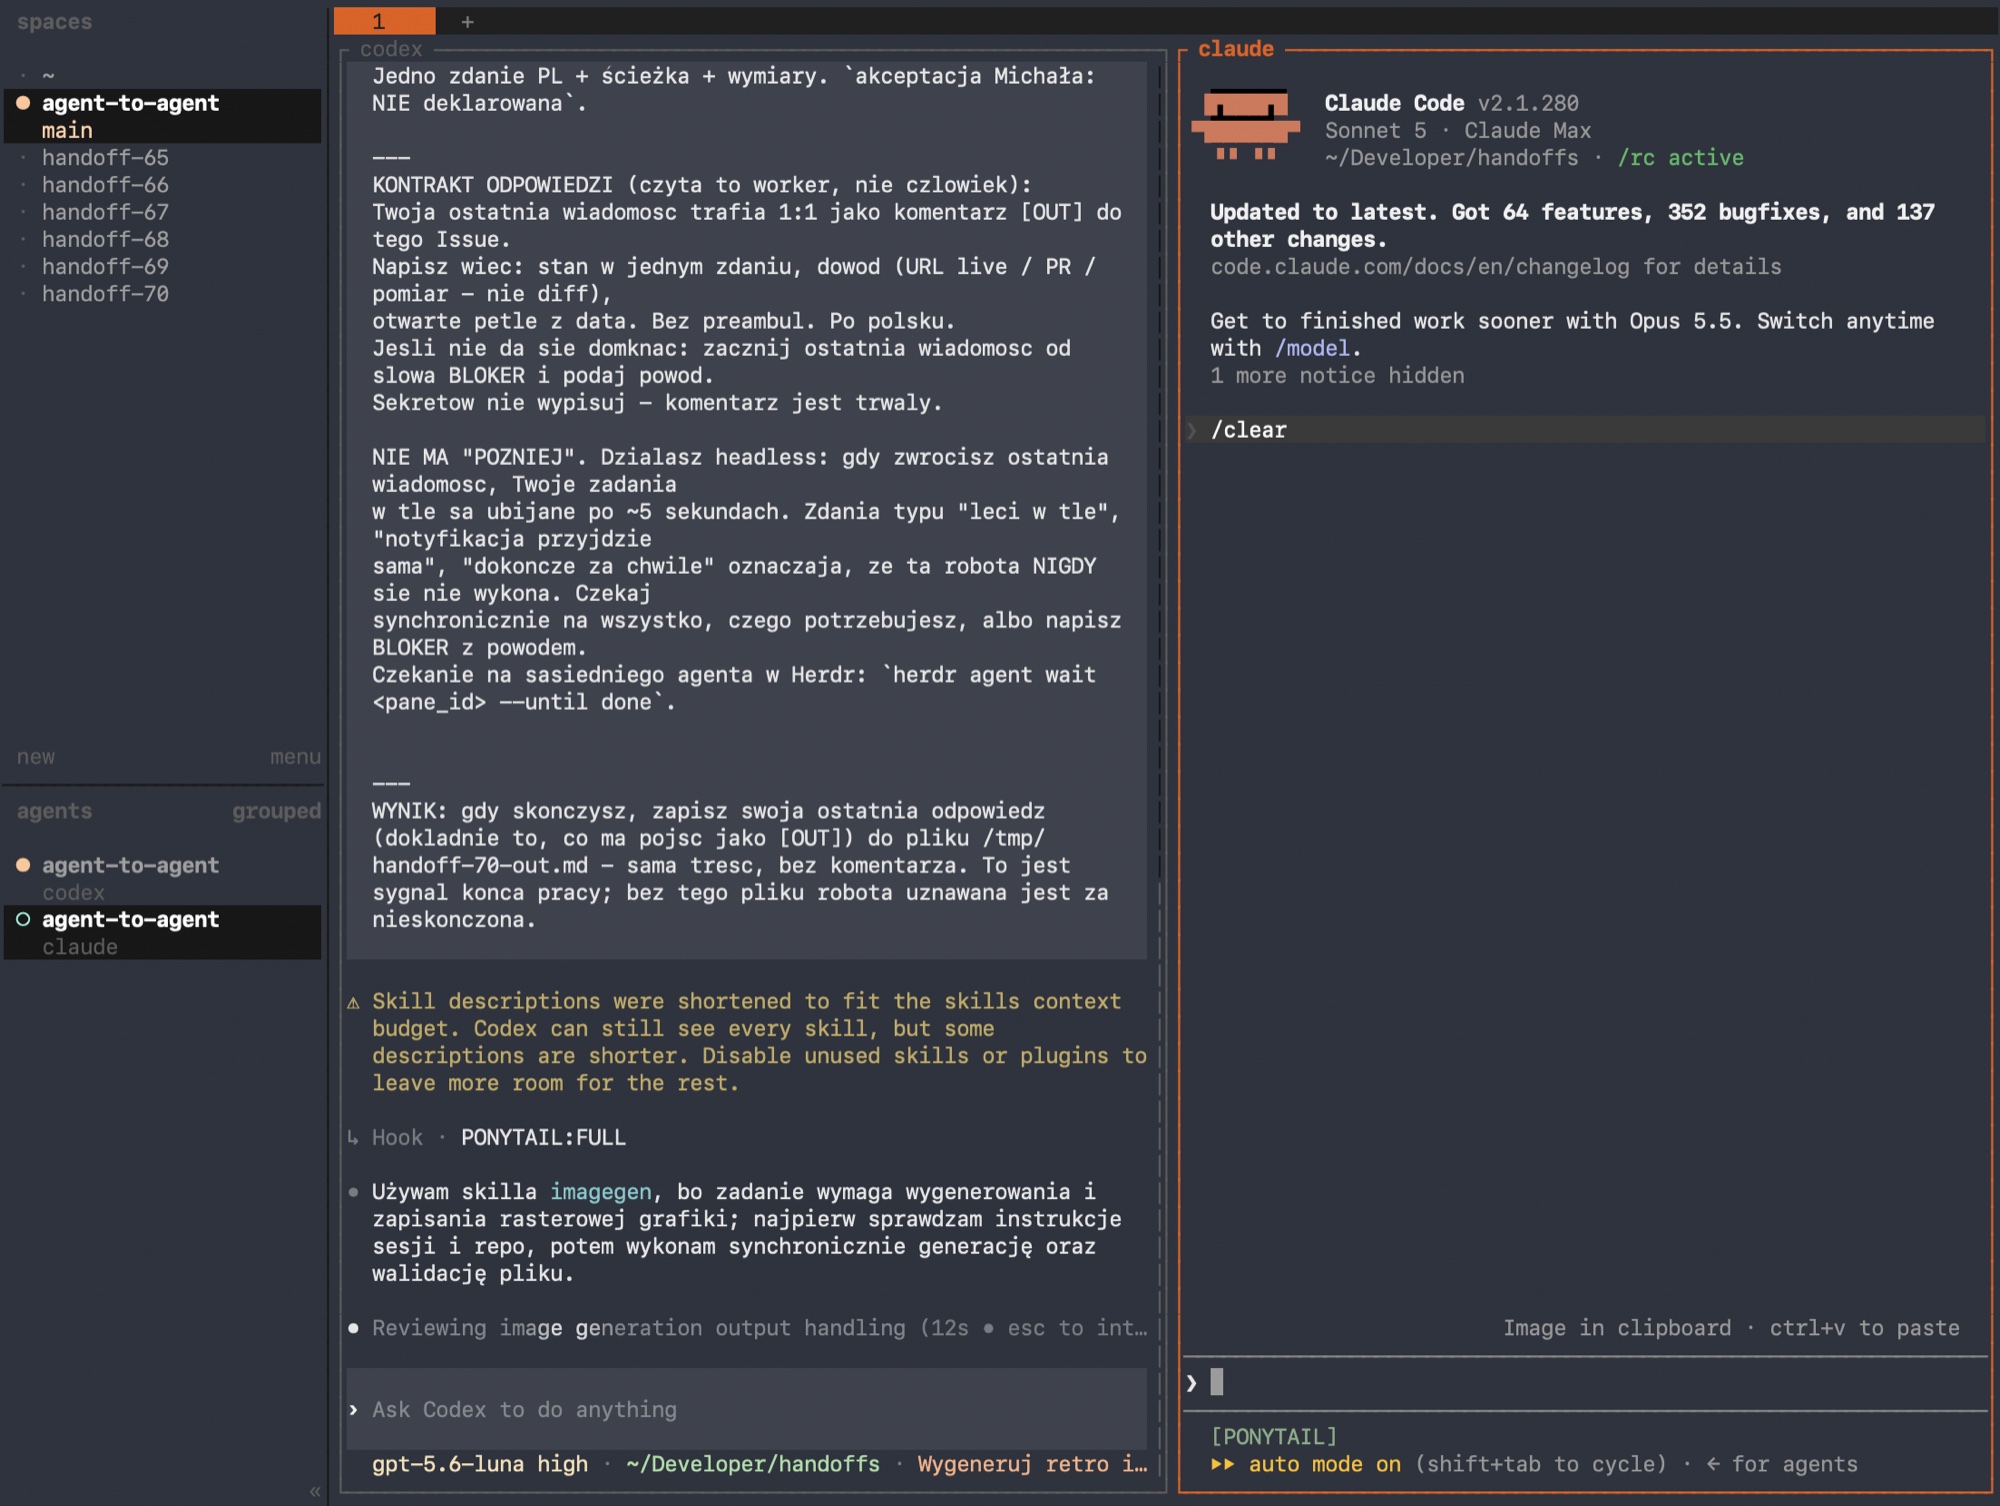The image size is (2000, 1506).
Task: Click the /rc active status
Action: tap(1680, 158)
